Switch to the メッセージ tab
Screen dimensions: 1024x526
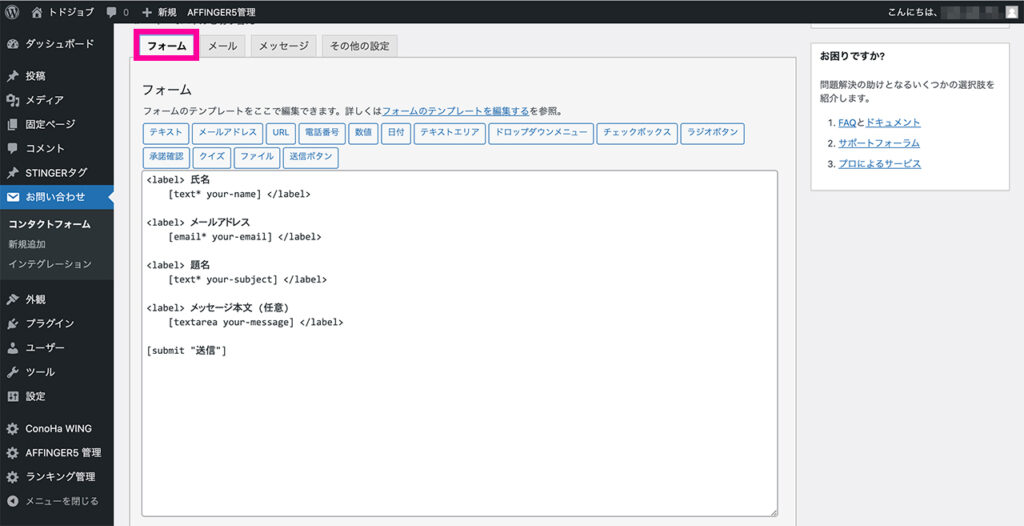283,46
